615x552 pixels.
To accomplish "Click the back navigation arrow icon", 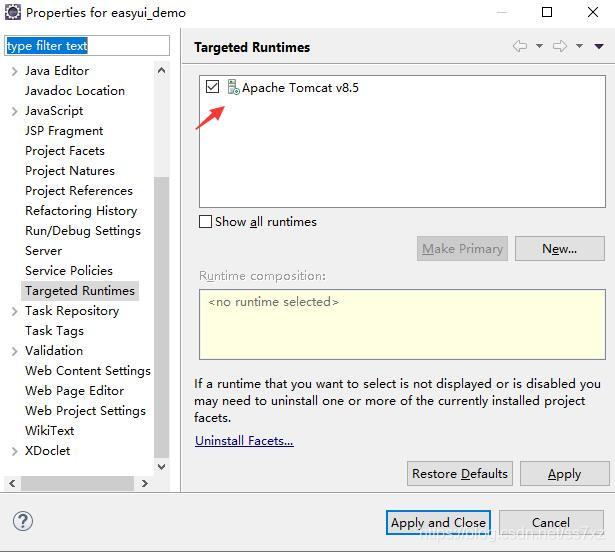I will (x=520, y=46).
